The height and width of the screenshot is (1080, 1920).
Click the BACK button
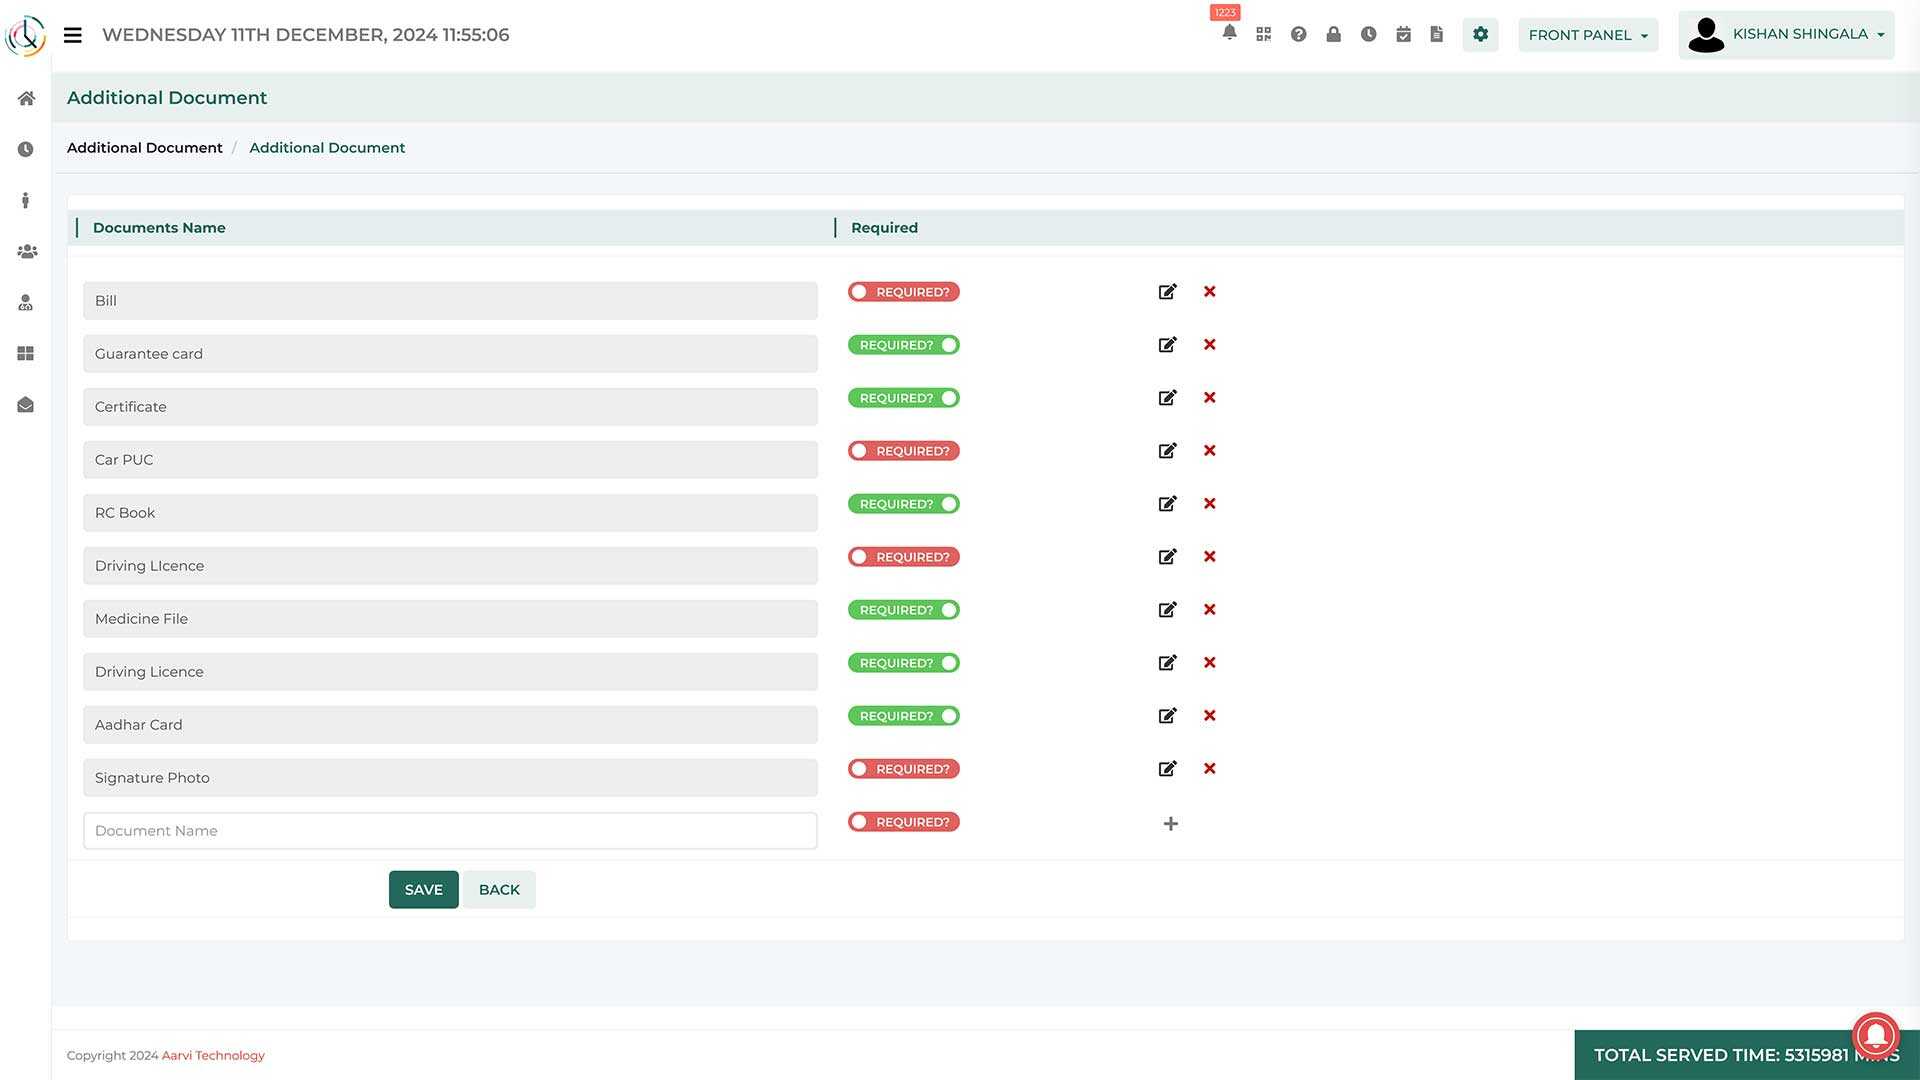(499, 890)
